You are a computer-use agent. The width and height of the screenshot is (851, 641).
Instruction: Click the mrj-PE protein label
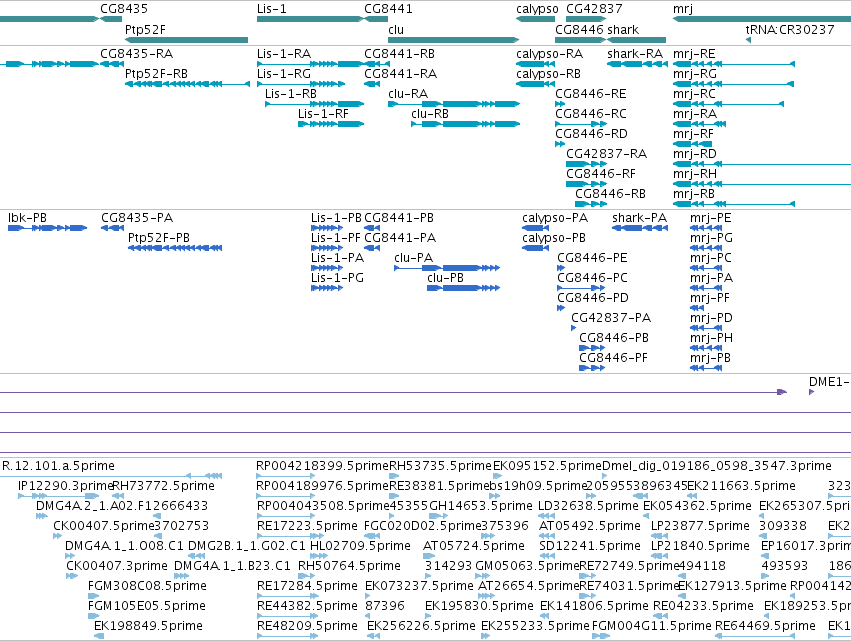click(x=710, y=219)
